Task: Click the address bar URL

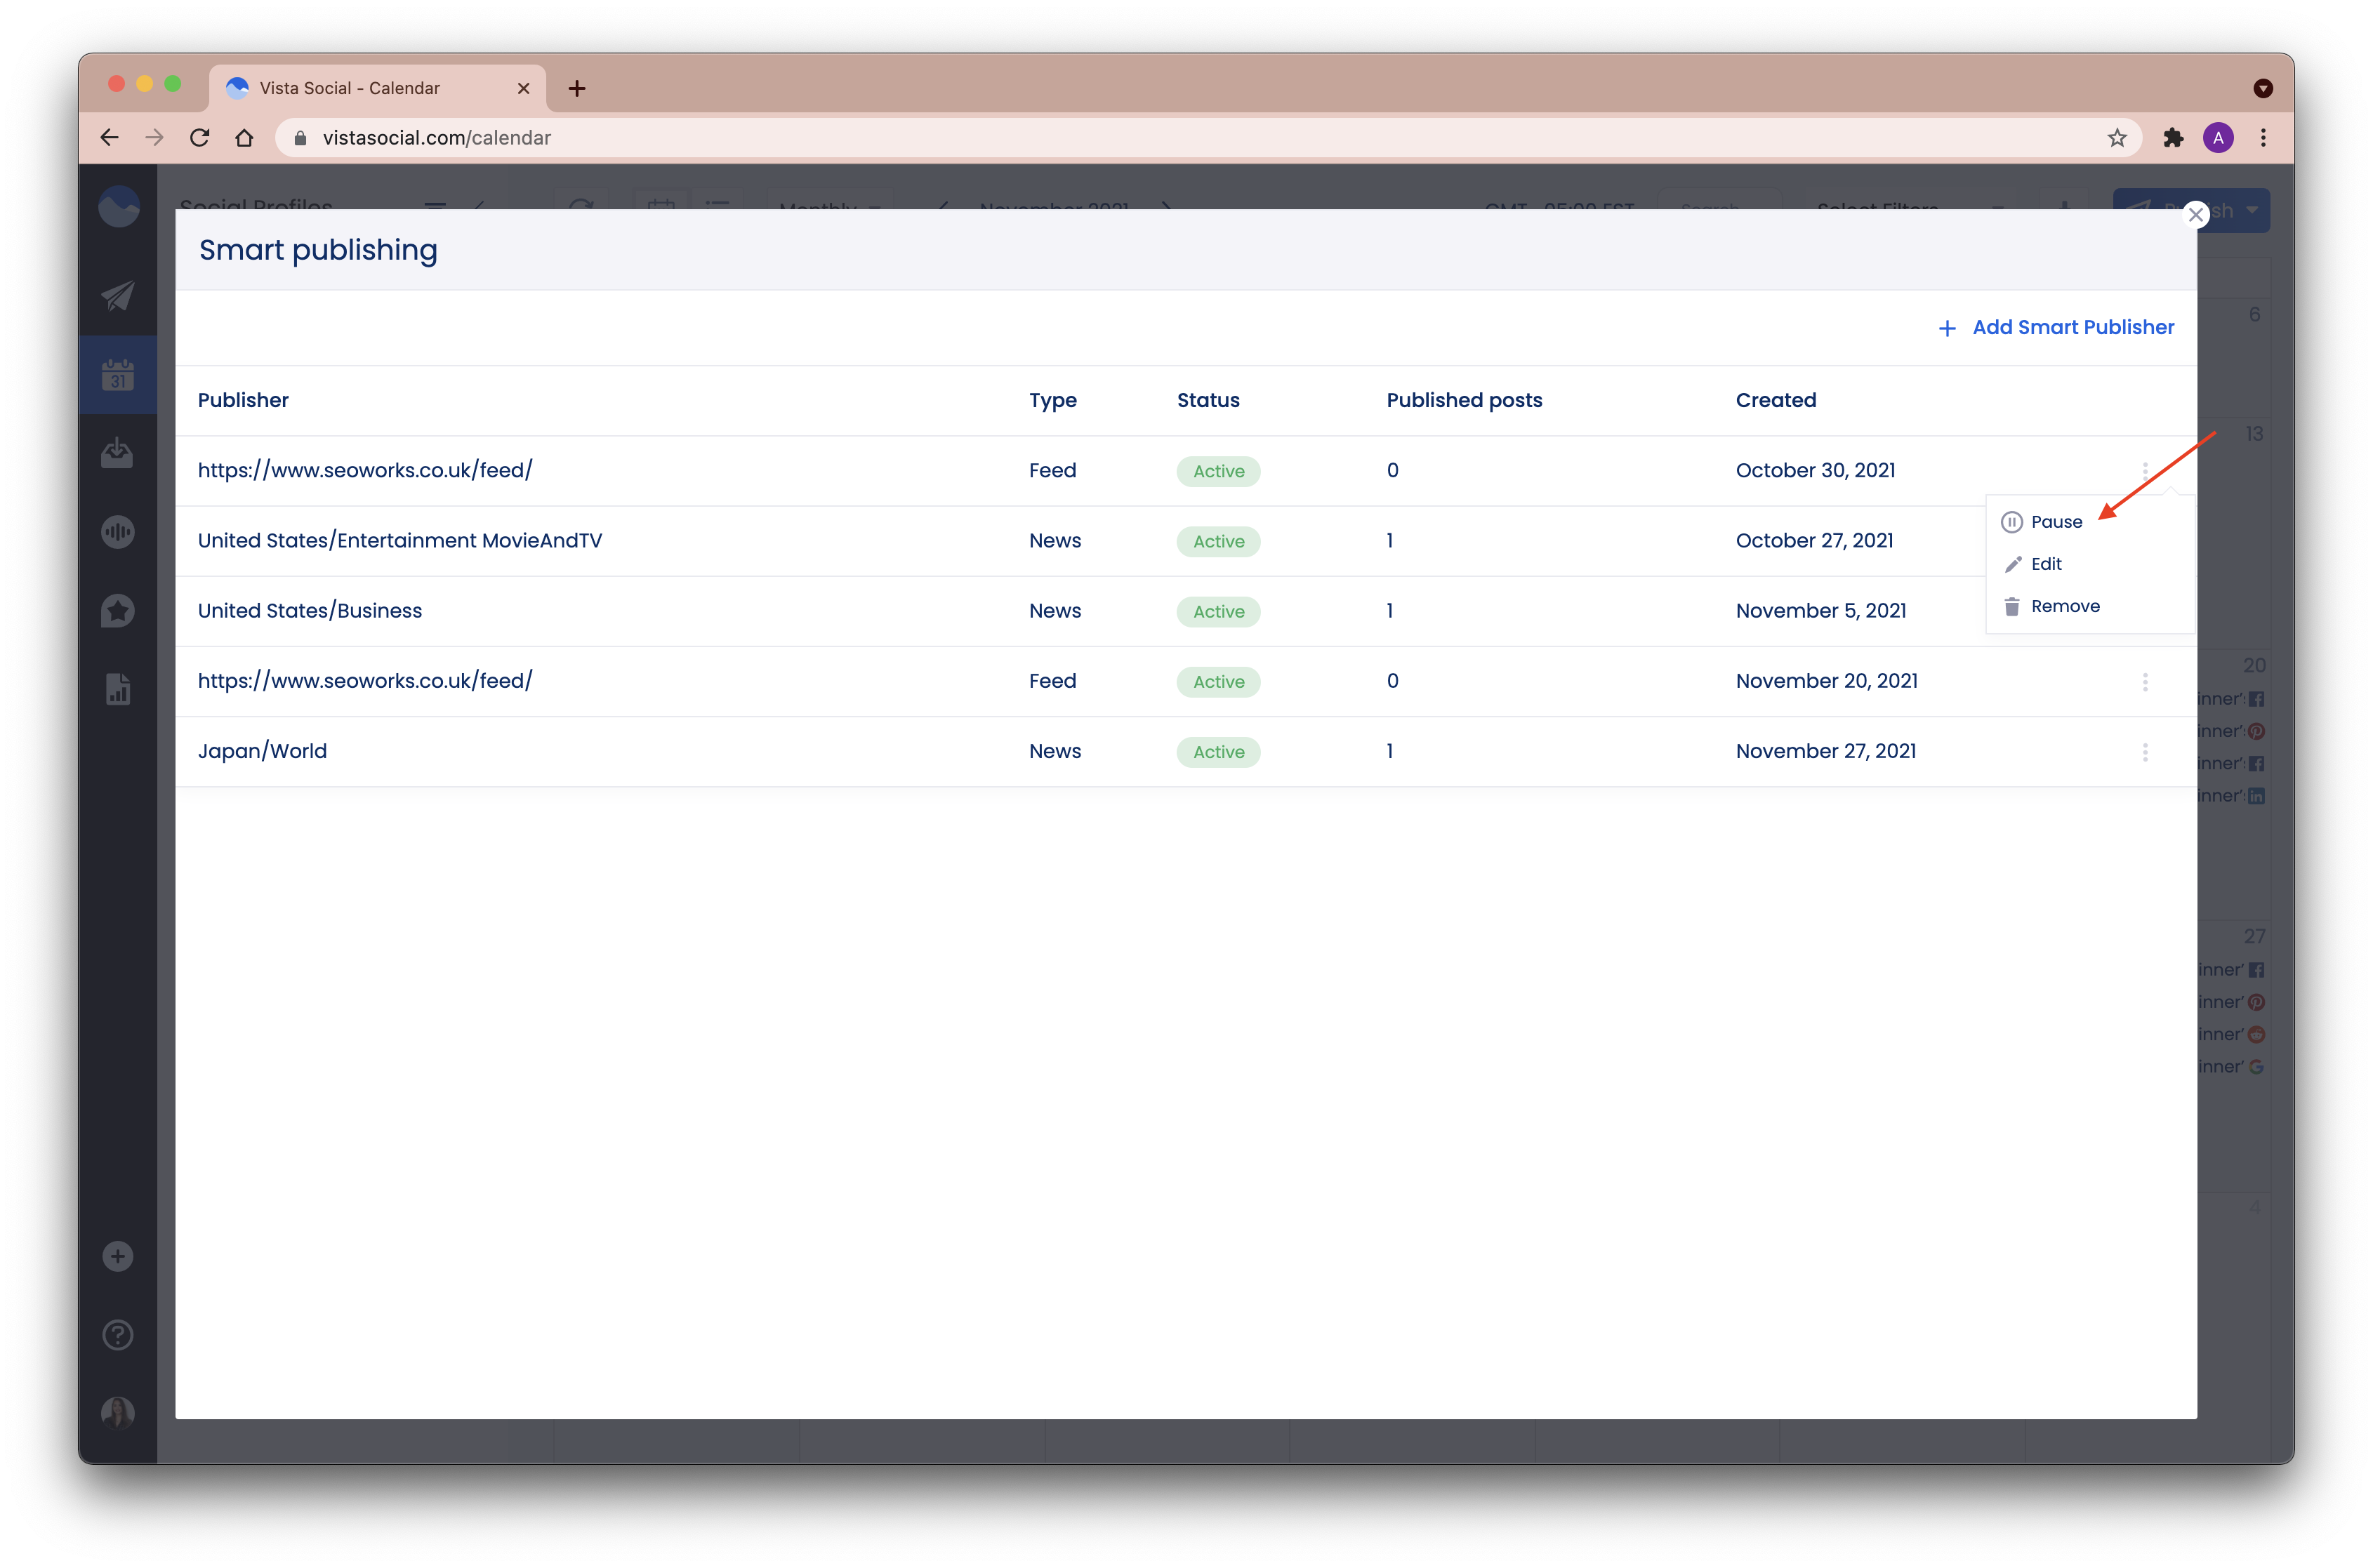Action: point(436,138)
